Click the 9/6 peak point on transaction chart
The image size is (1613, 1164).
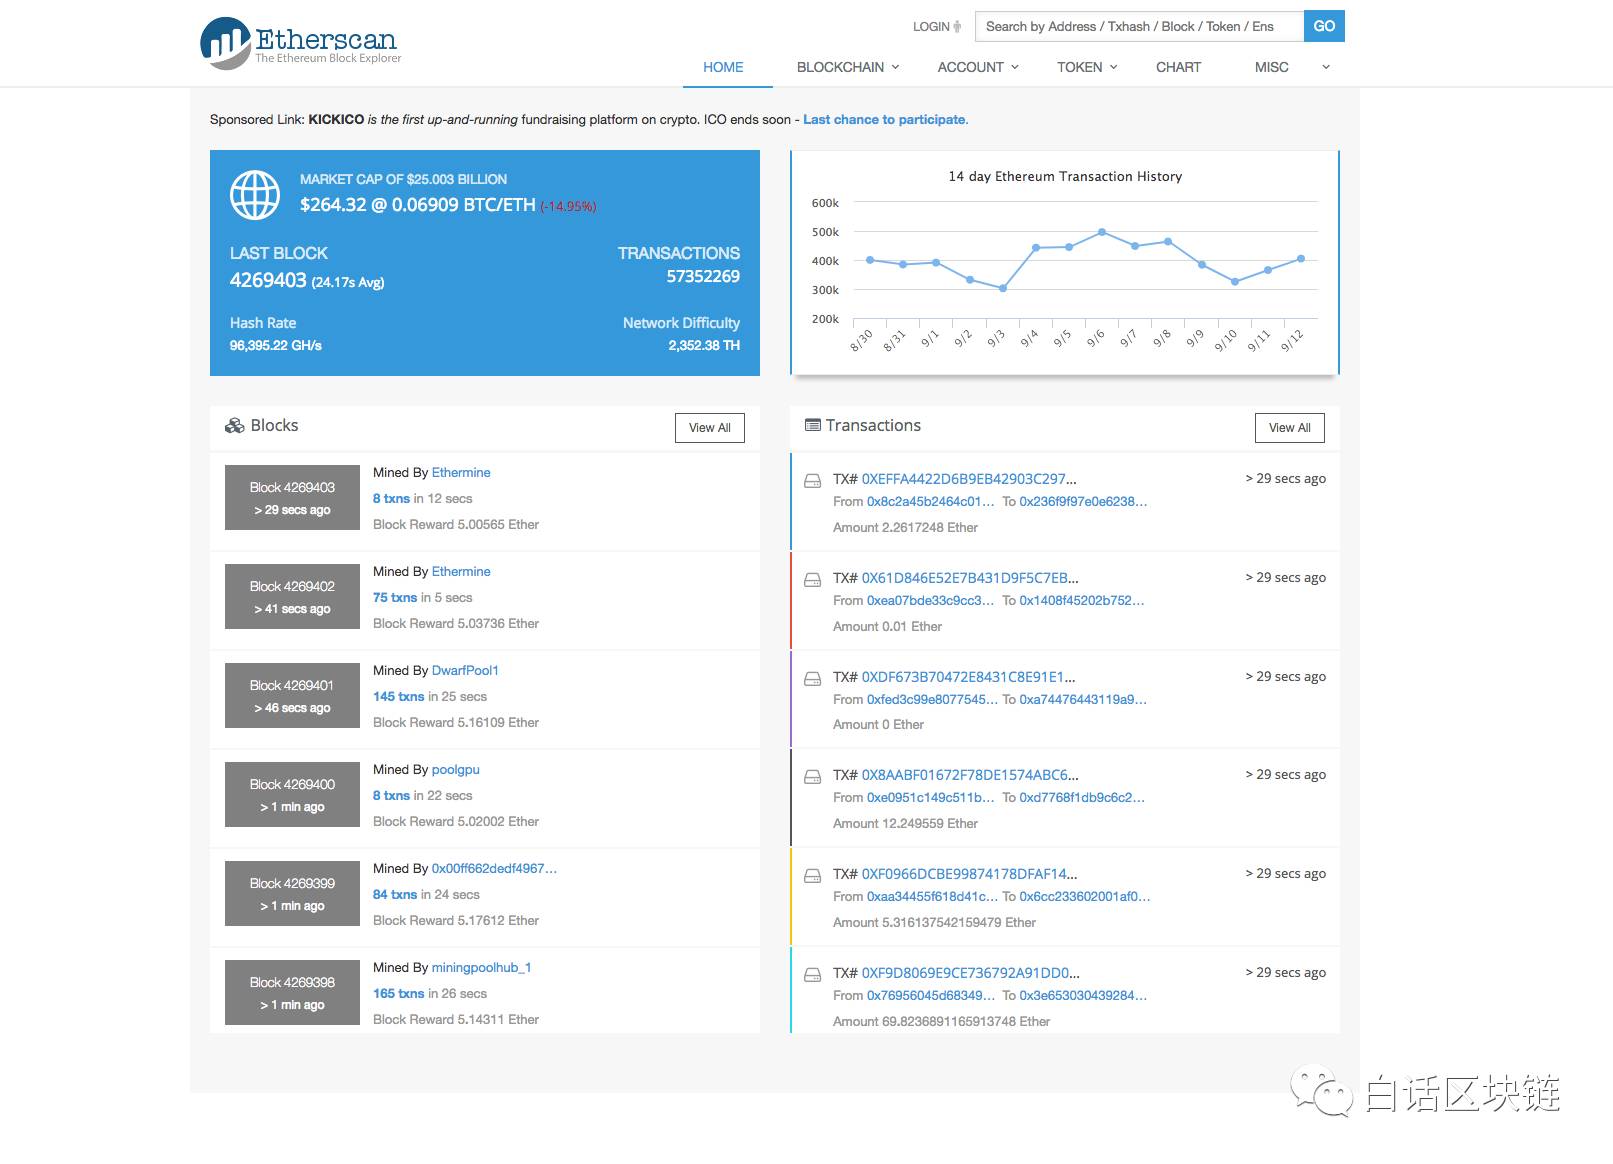point(1101,232)
